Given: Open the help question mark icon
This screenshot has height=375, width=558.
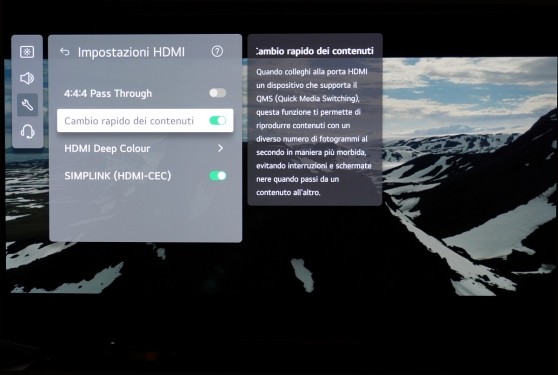Looking at the screenshot, I should click(x=217, y=52).
